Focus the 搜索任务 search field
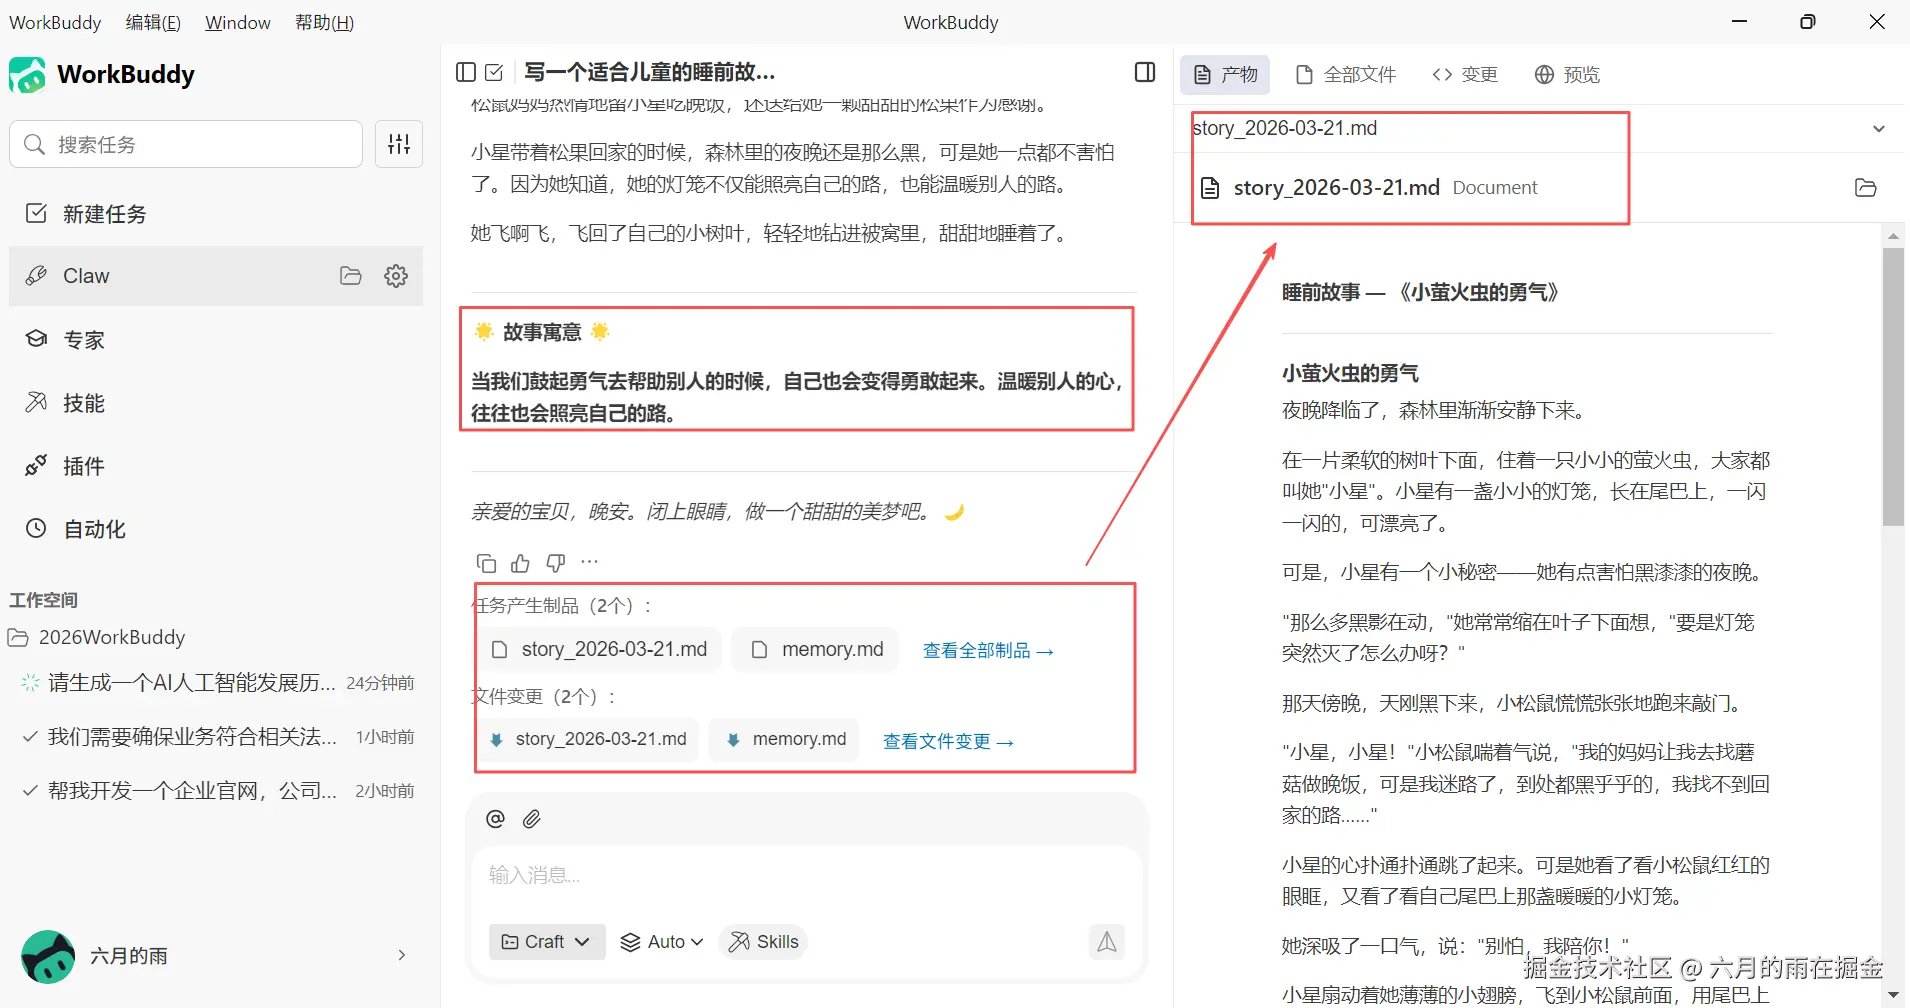 click(186, 144)
